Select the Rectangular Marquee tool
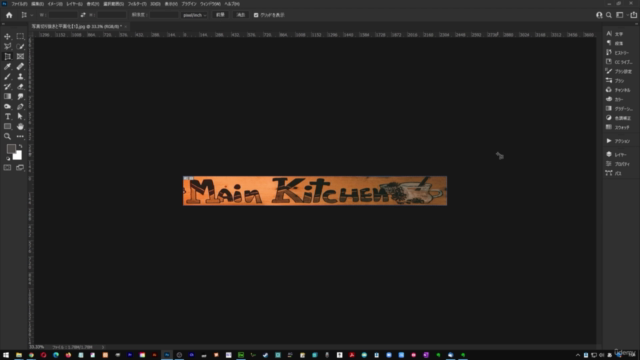 [20, 37]
